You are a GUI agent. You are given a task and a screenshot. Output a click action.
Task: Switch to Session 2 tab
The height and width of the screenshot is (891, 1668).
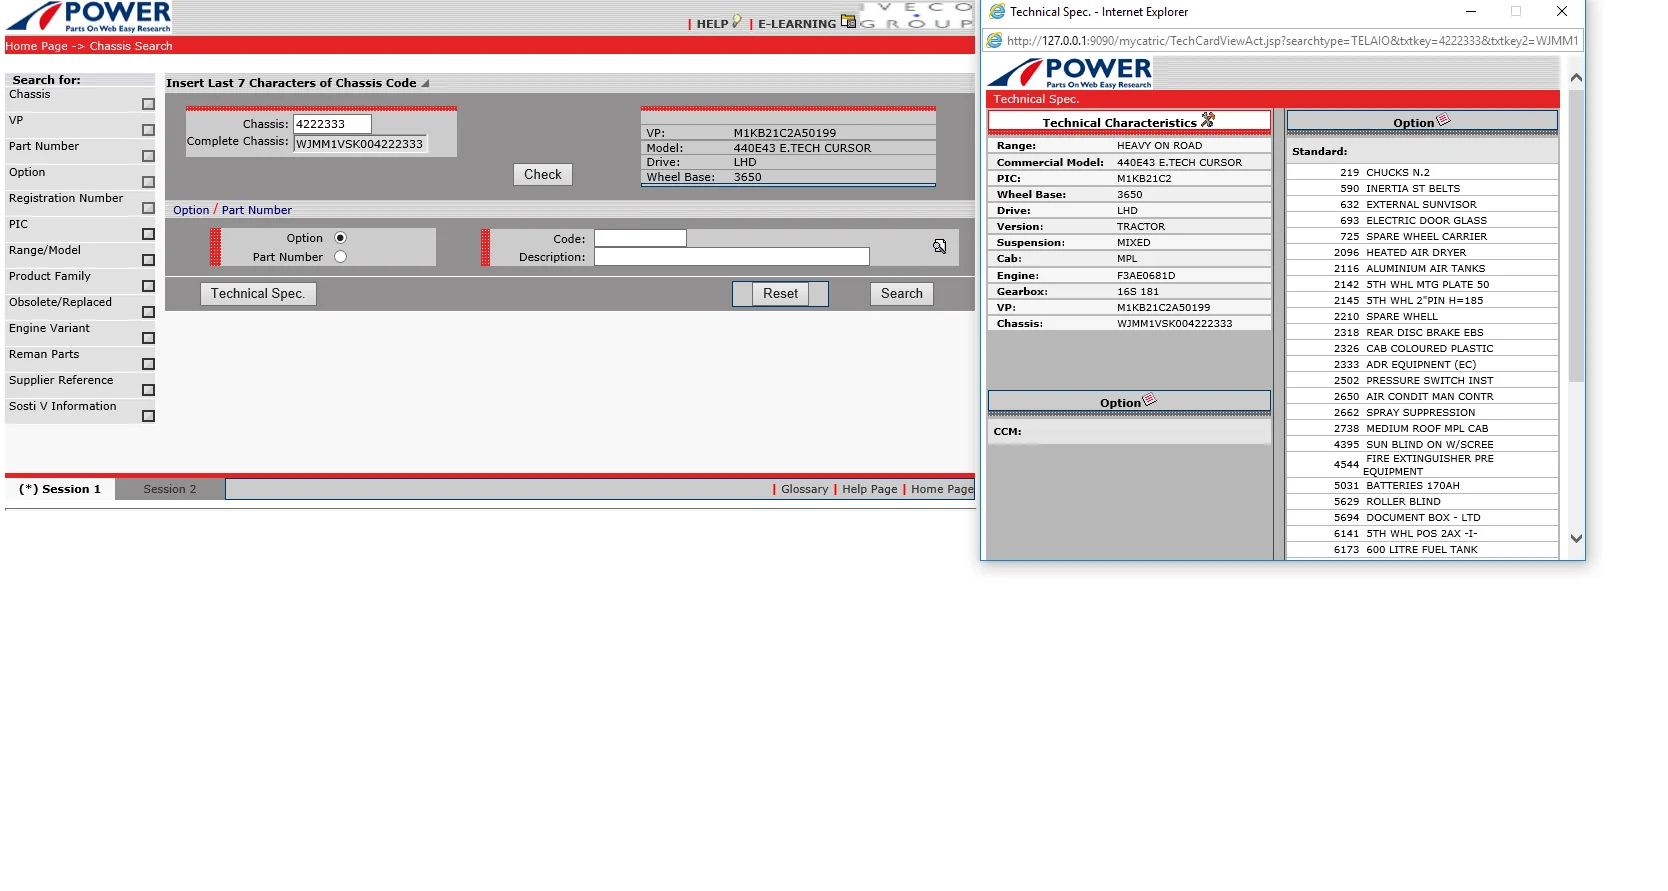[x=170, y=489]
